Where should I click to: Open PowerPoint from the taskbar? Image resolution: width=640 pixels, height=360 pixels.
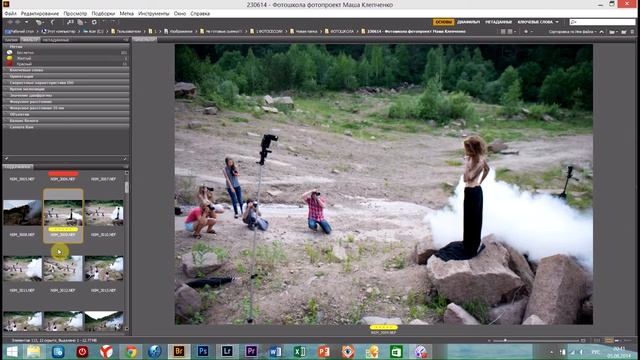pyautogui.click(x=324, y=351)
